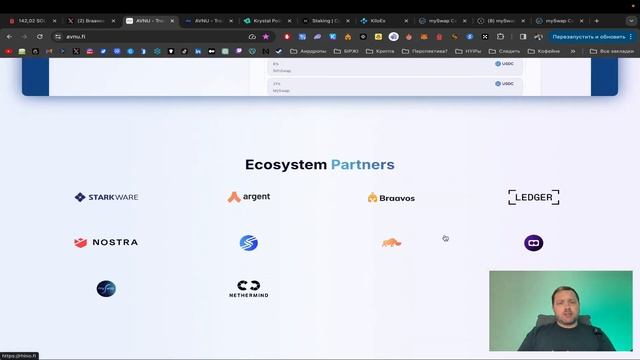Click the blue S circular partner logo
This screenshot has width=640, height=360.
coord(249,243)
